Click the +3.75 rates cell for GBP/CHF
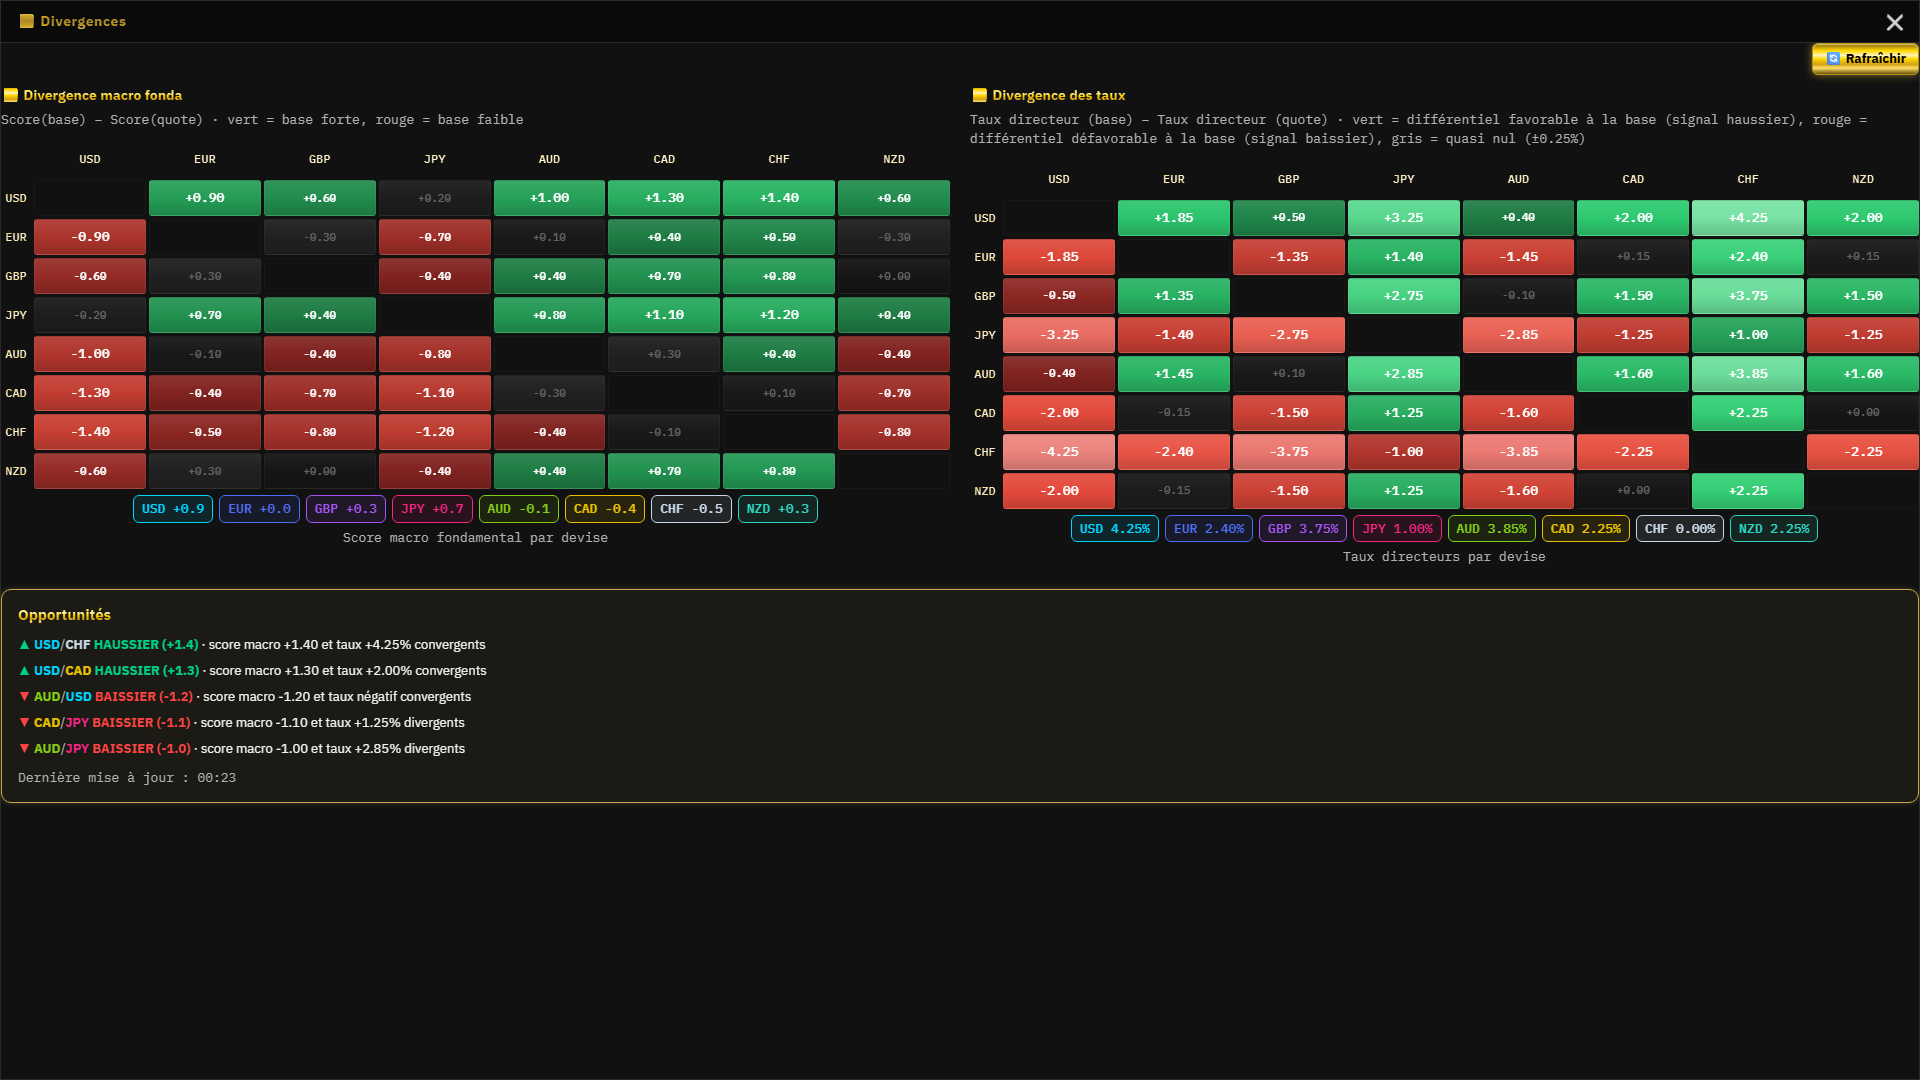This screenshot has height=1080, width=1920. [1748, 296]
